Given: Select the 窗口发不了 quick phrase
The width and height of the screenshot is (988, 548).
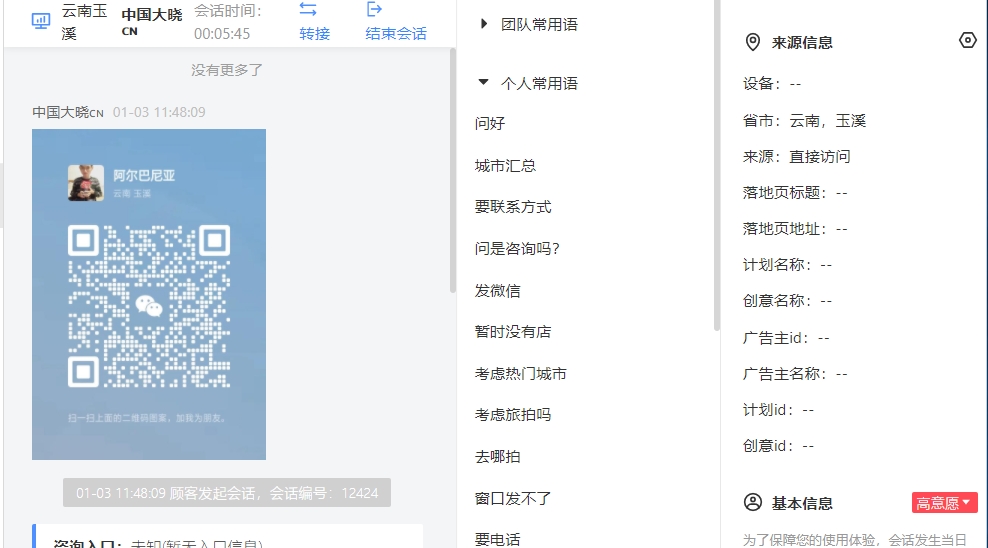Looking at the screenshot, I should (x=513, y=499).
